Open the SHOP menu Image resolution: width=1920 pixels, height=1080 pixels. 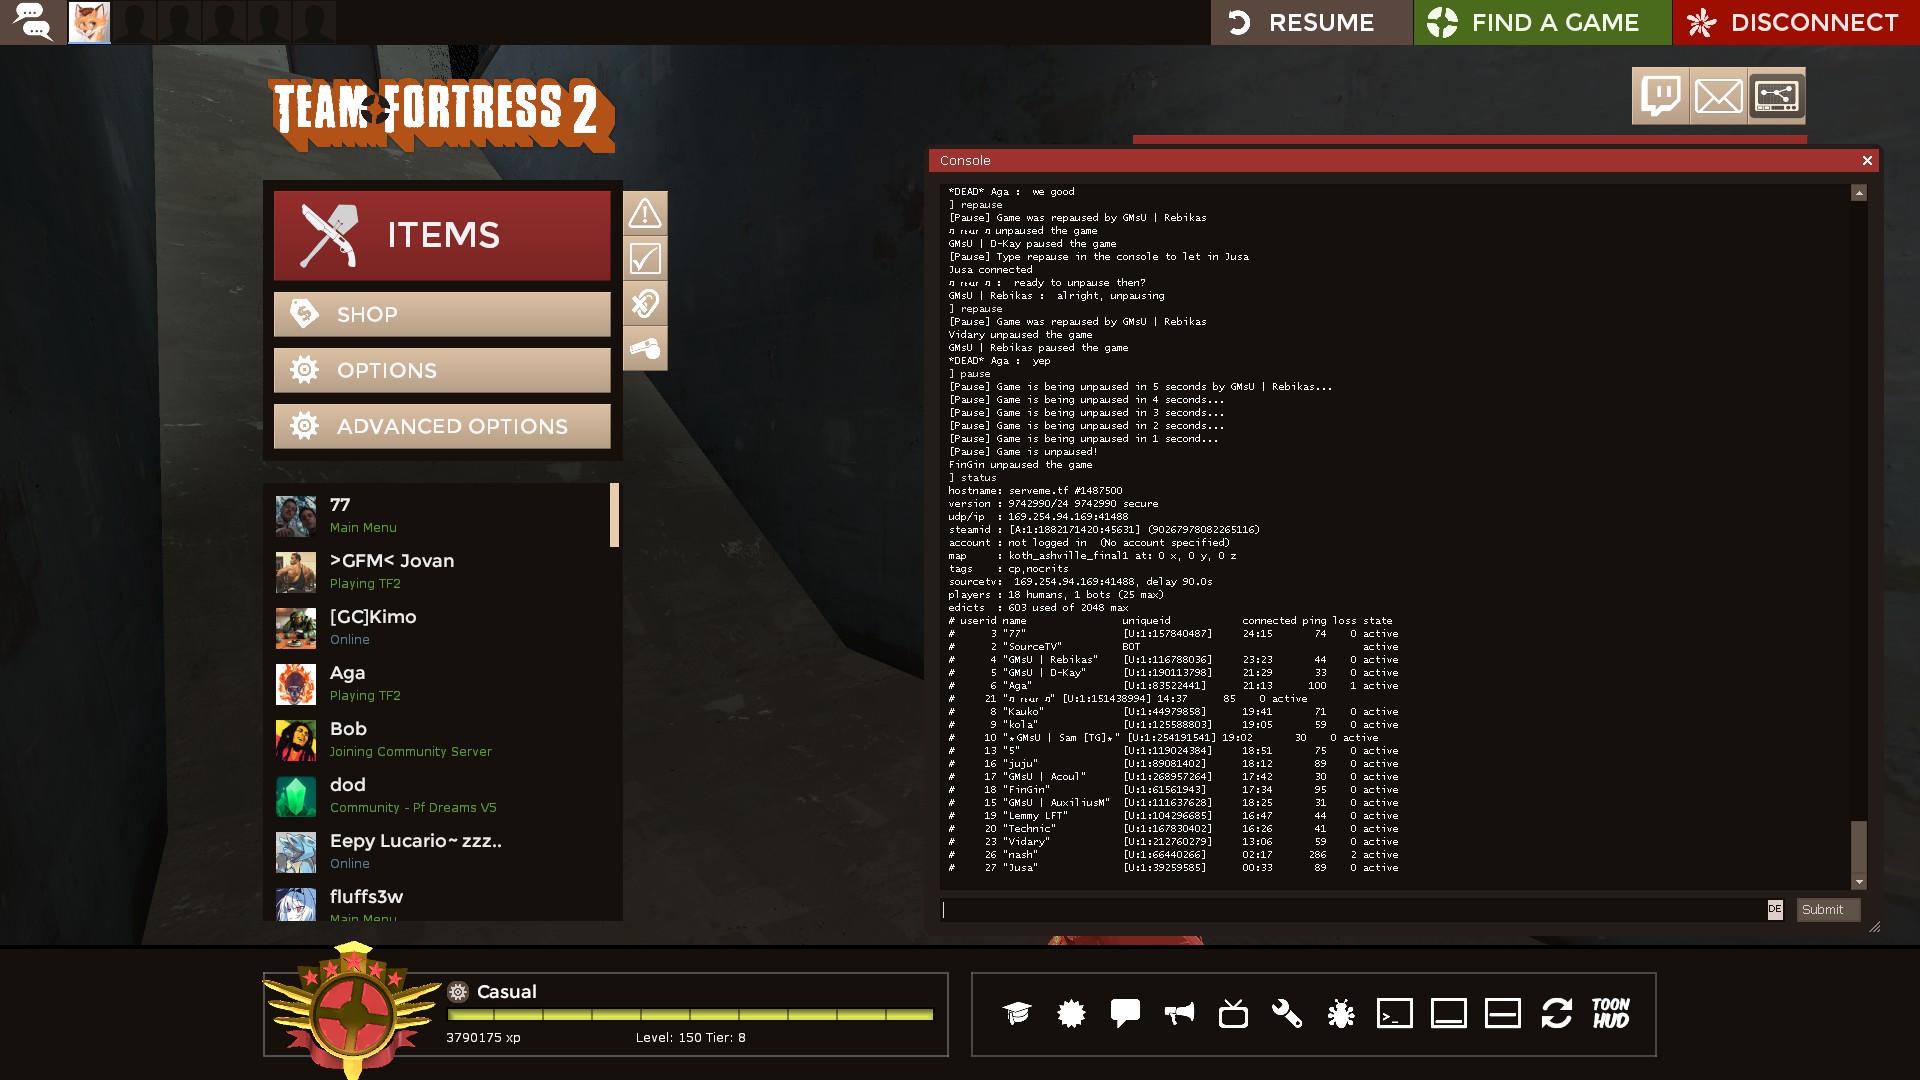(442, 314)
